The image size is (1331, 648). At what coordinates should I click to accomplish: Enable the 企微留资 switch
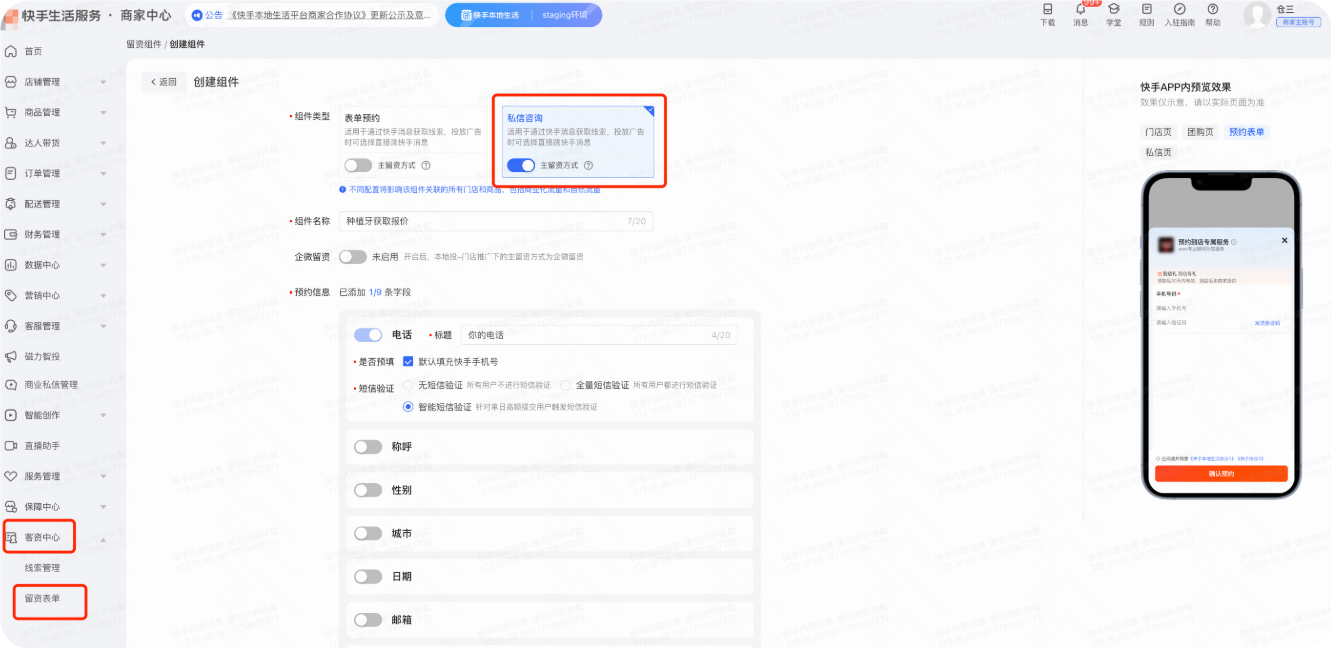click(x=353, y=257)
